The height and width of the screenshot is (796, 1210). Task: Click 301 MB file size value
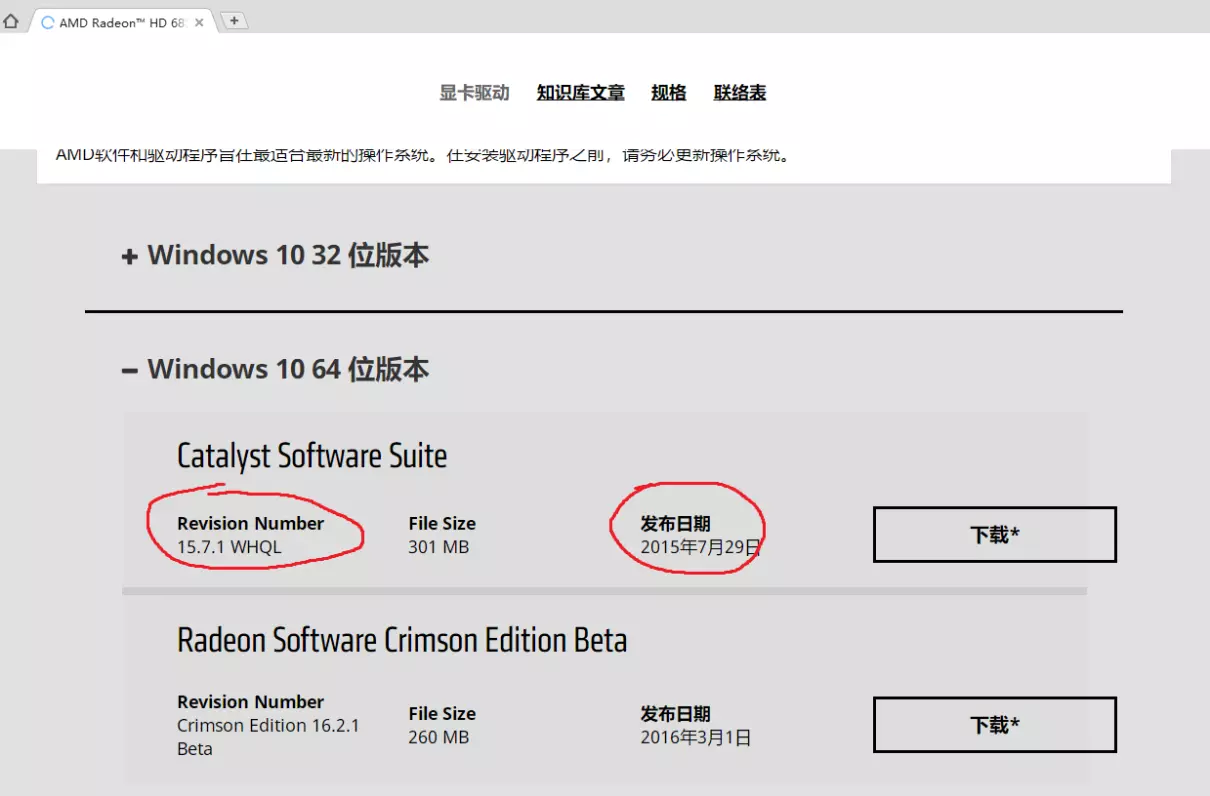point(438,547)
